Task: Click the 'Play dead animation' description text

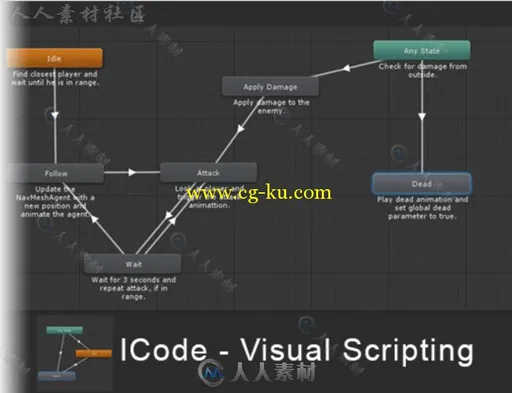Action: pos(422,208)
